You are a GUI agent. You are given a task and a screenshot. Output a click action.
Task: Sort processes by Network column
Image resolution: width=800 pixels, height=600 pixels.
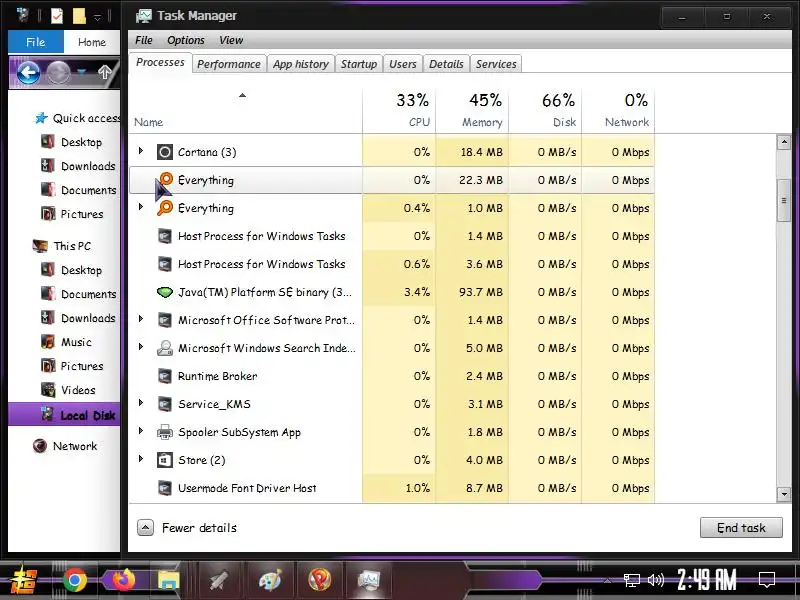tap(618, 110)
